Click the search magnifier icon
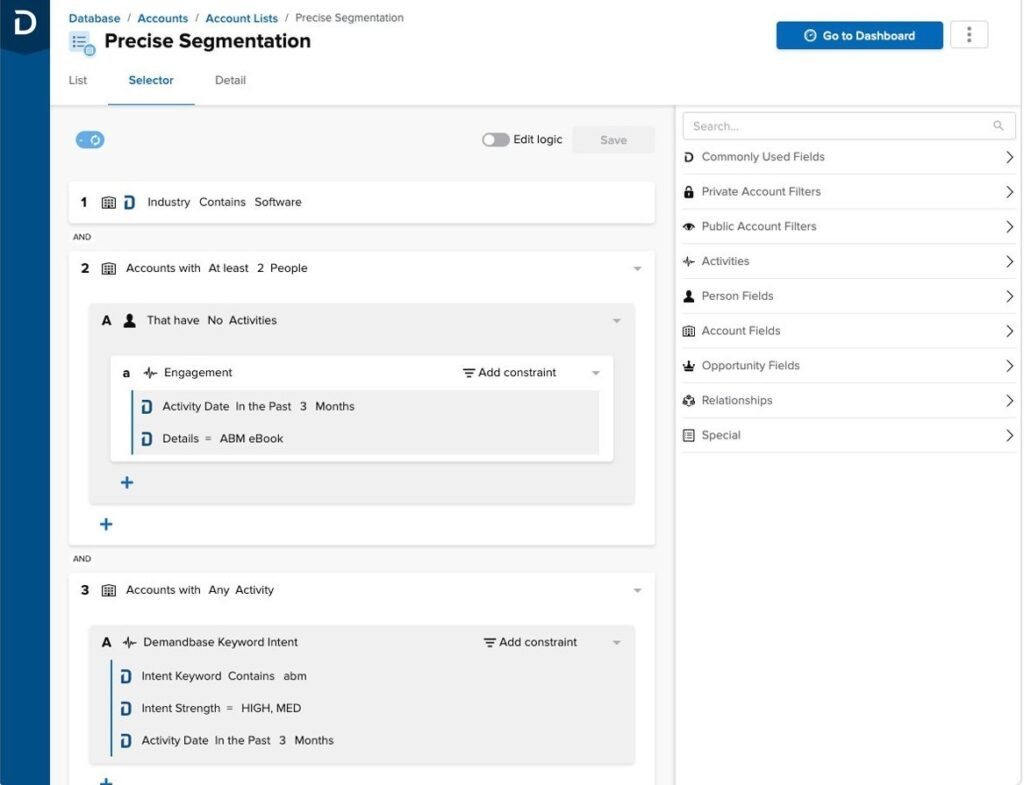The height and width of the screenshot is (785, 1024). click(x=998, y=125)
